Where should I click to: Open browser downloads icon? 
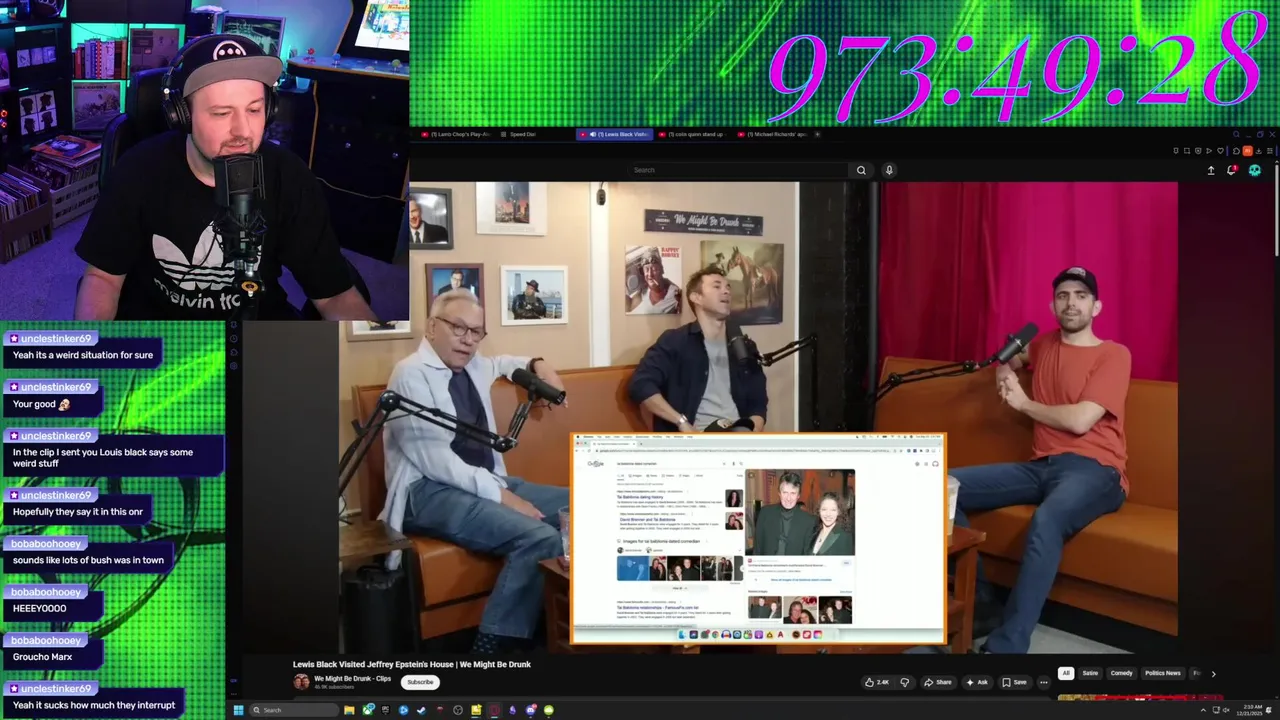[x=1258, y=151]
